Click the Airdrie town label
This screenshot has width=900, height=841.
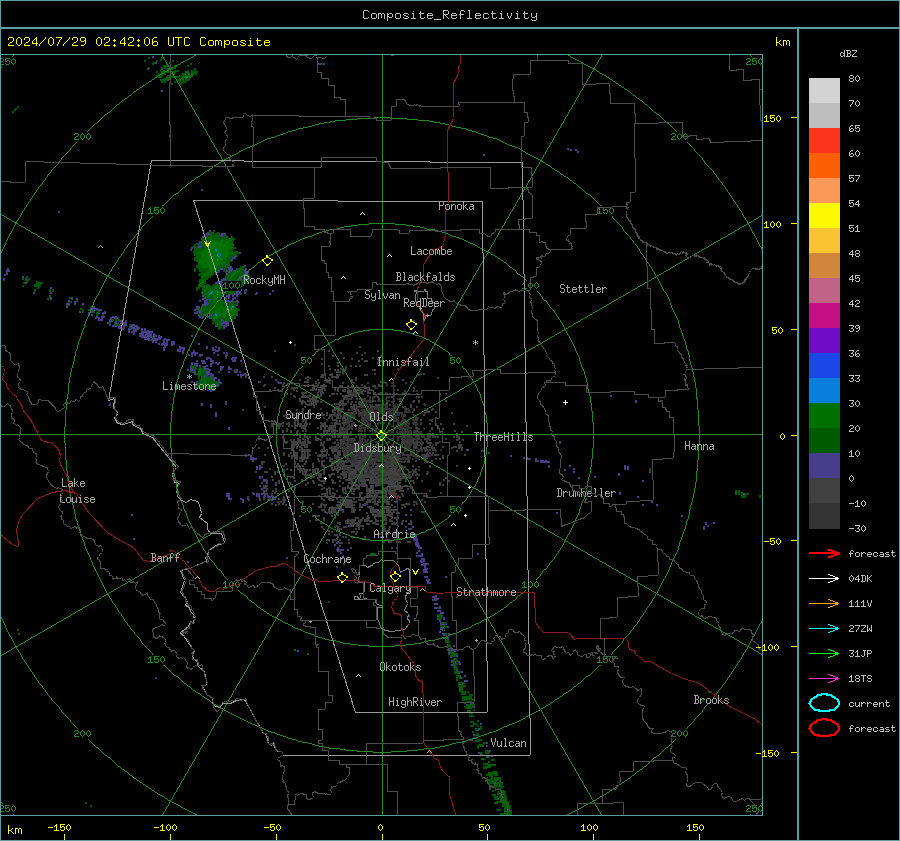[x=394, y=534]
